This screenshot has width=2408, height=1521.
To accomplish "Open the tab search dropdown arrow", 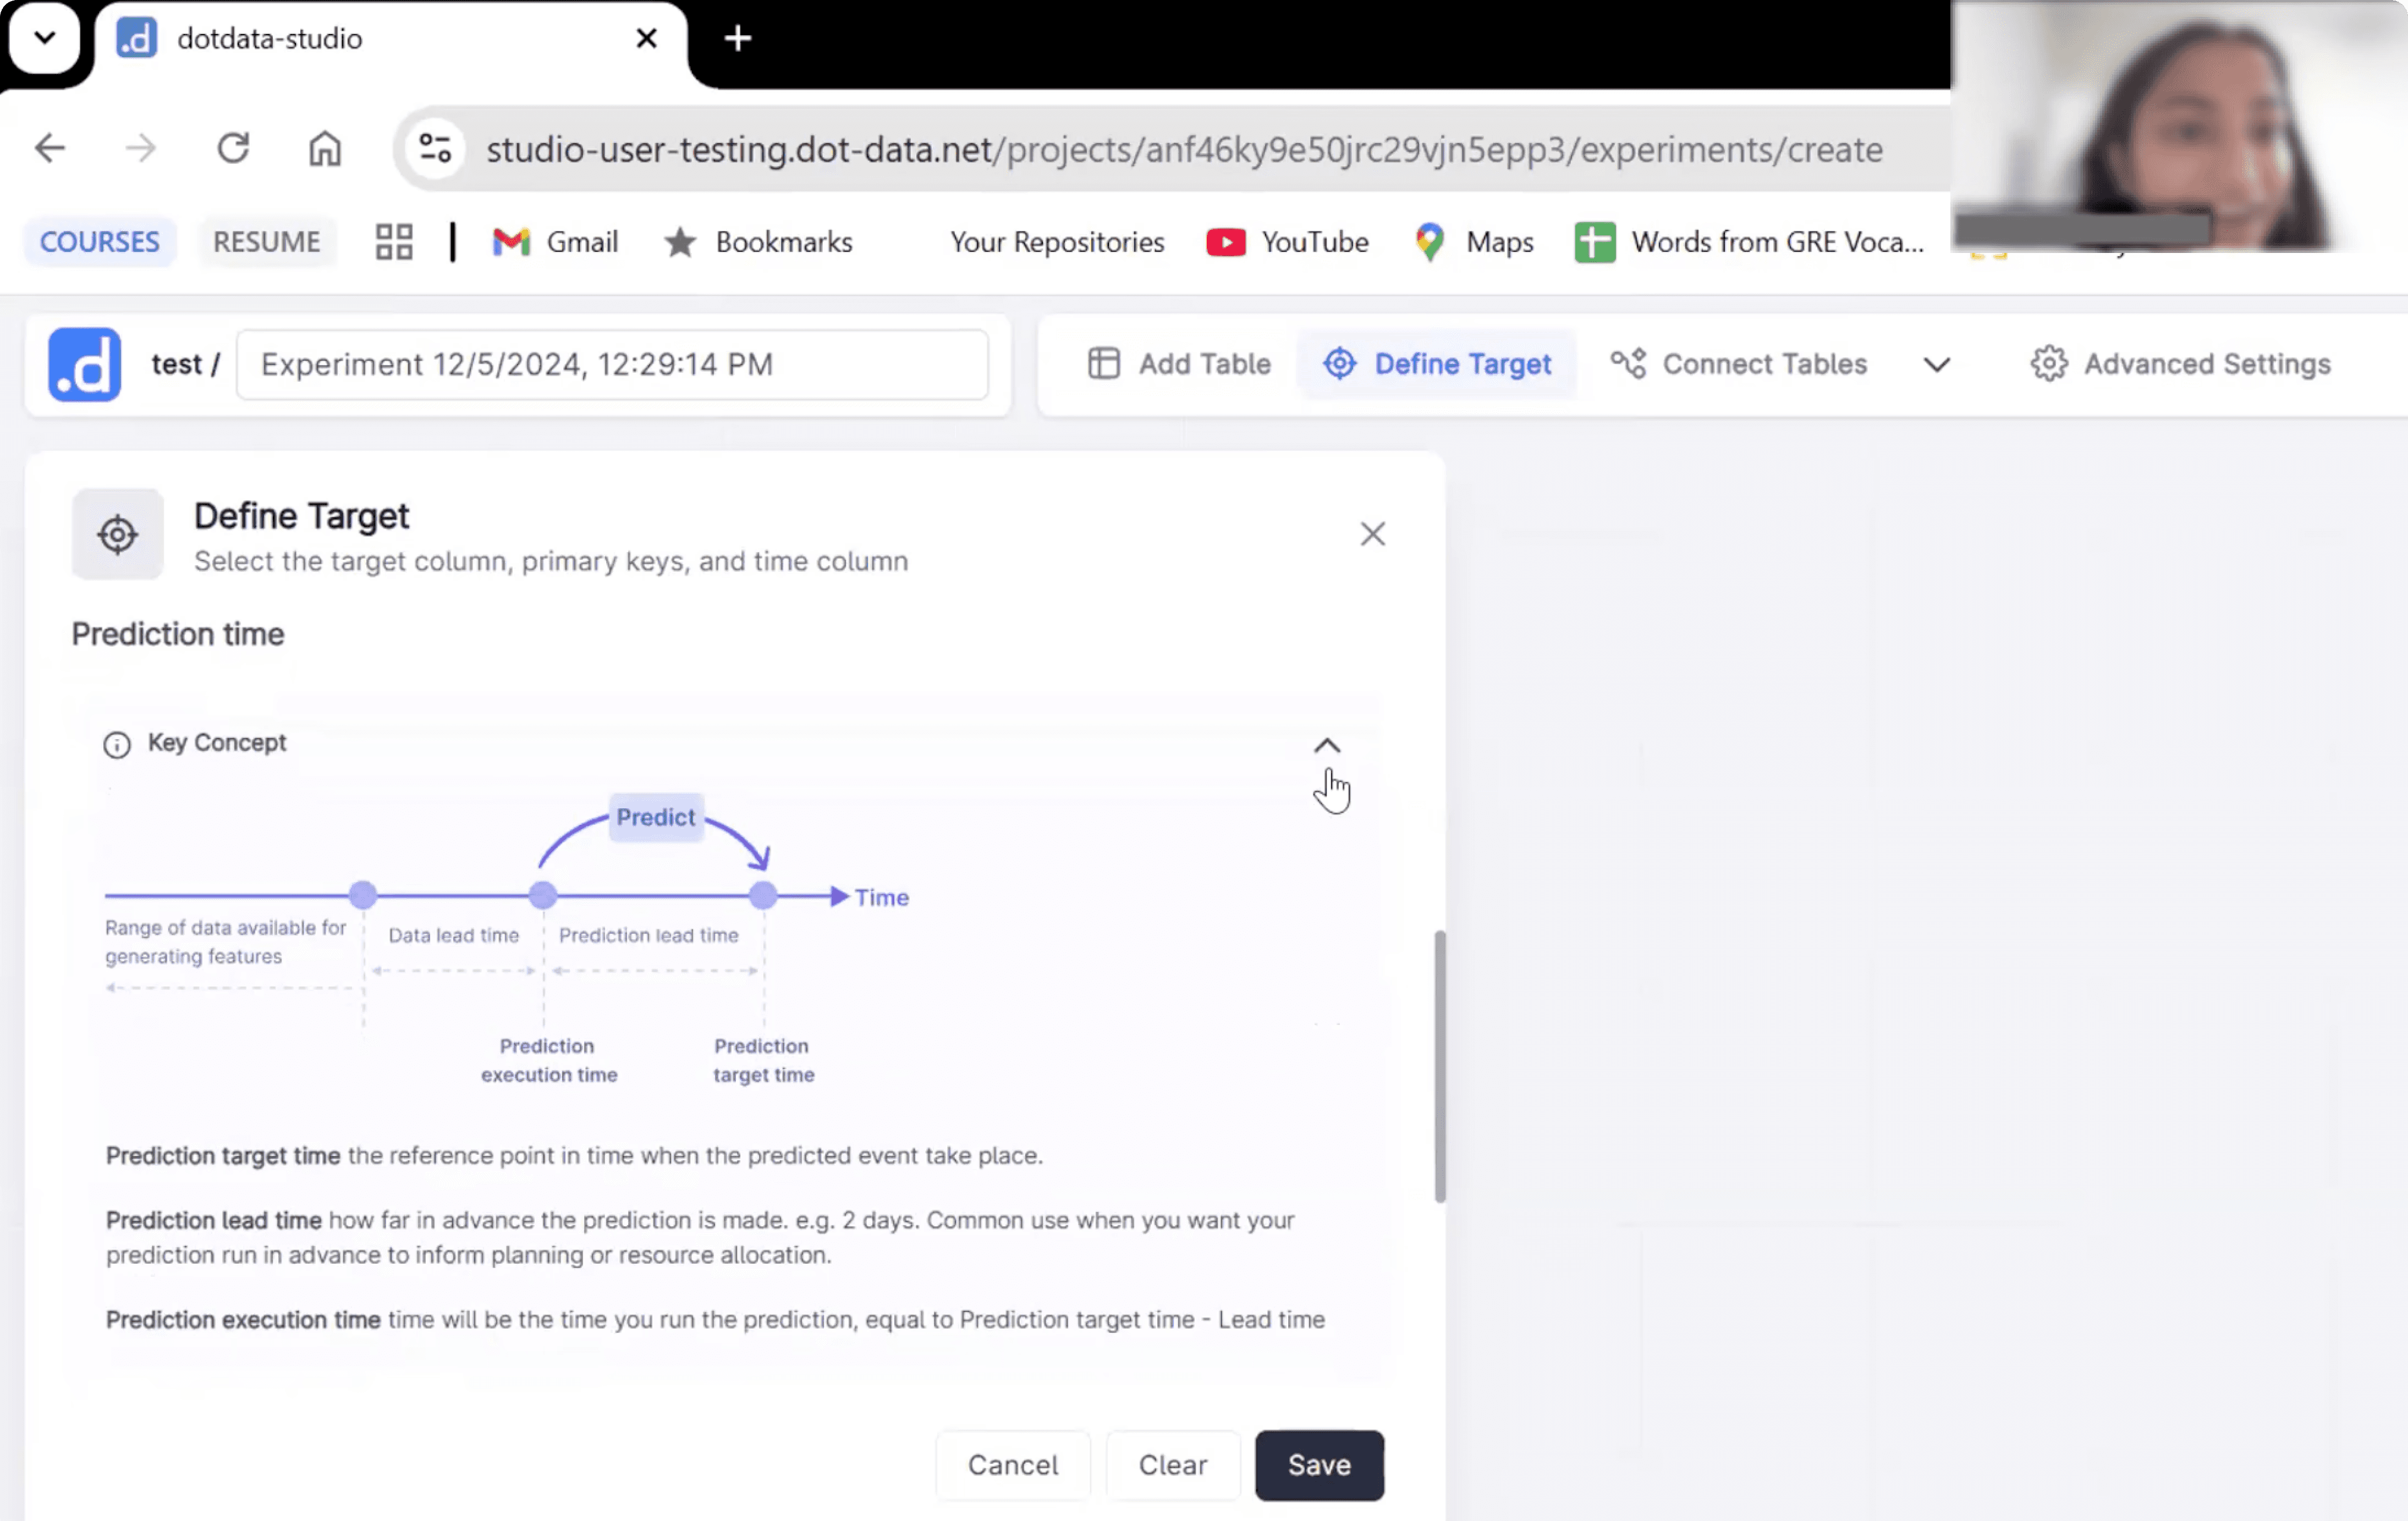I will tap(44, 38).
